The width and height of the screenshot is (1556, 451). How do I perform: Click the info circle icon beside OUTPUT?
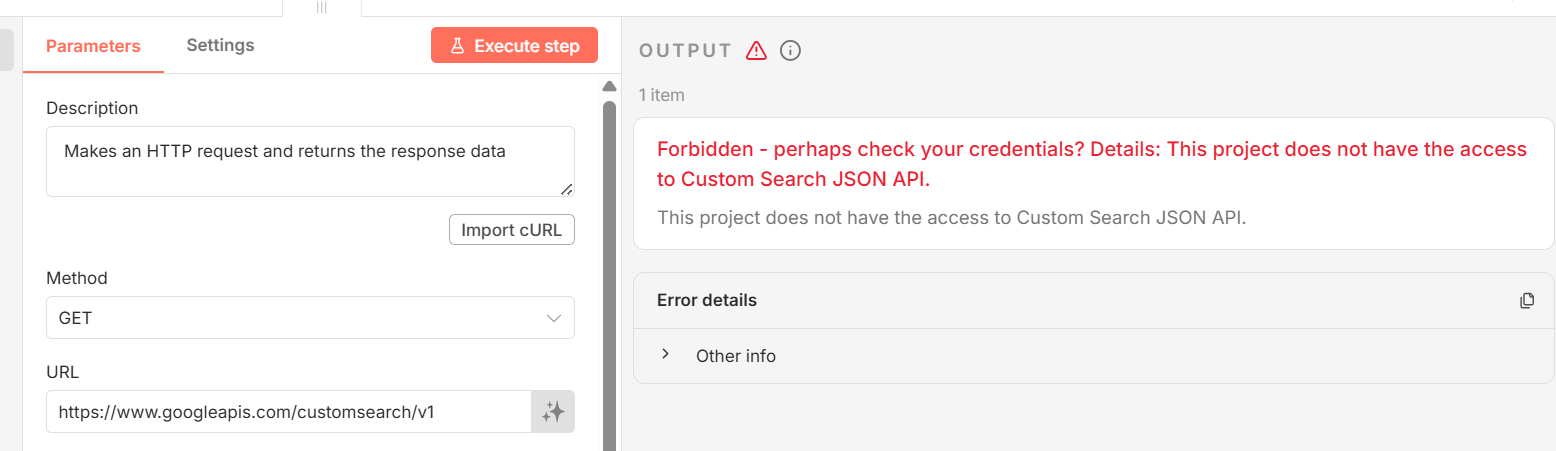click(x=790, y=50)
